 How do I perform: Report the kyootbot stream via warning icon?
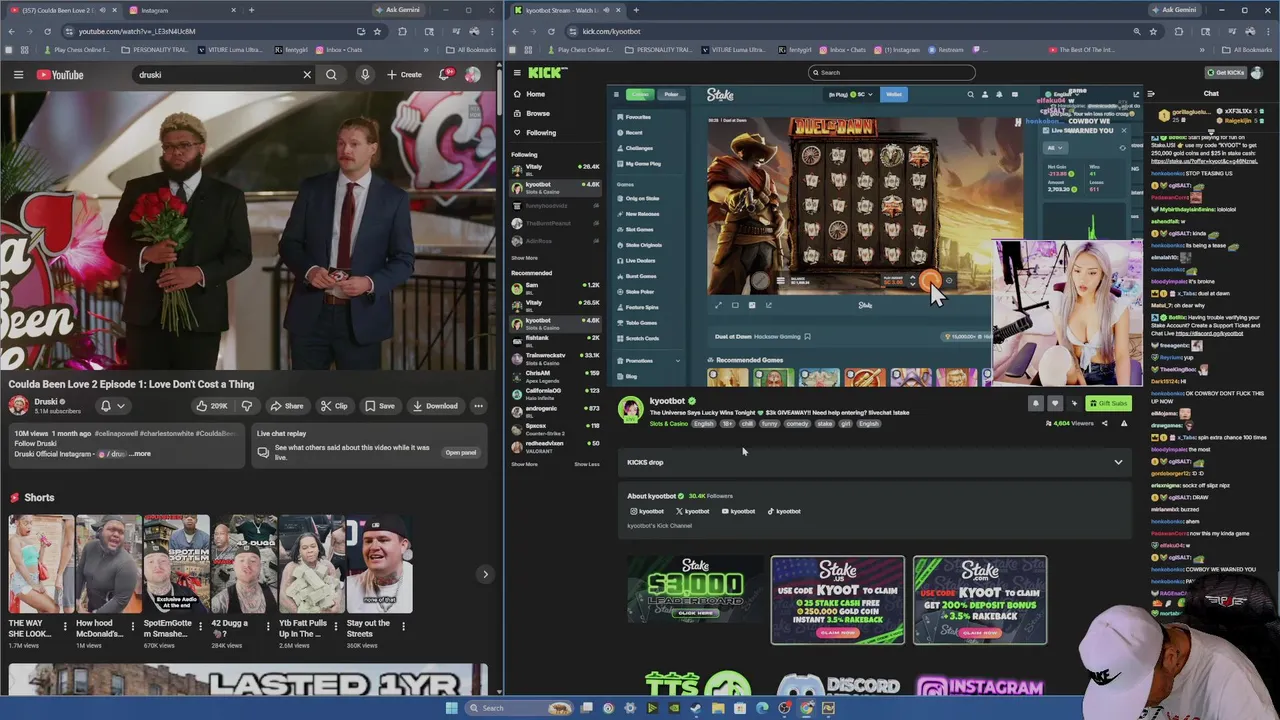point(1123,423)
